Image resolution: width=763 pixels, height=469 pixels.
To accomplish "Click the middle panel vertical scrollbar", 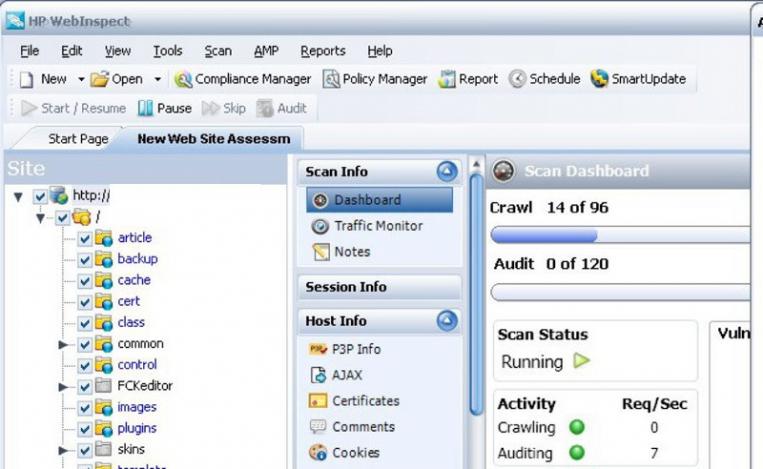I will (476, 300).
